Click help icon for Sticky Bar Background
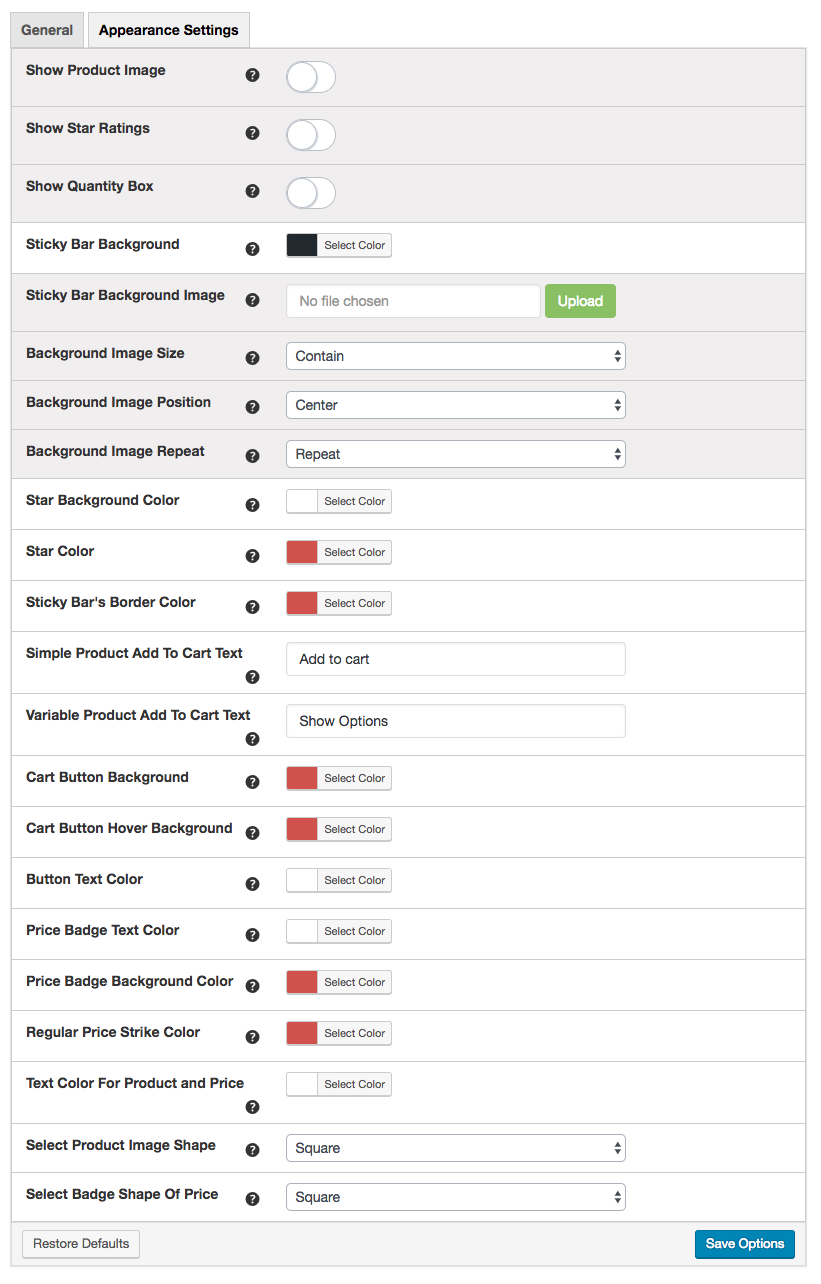 click(252, 249)
